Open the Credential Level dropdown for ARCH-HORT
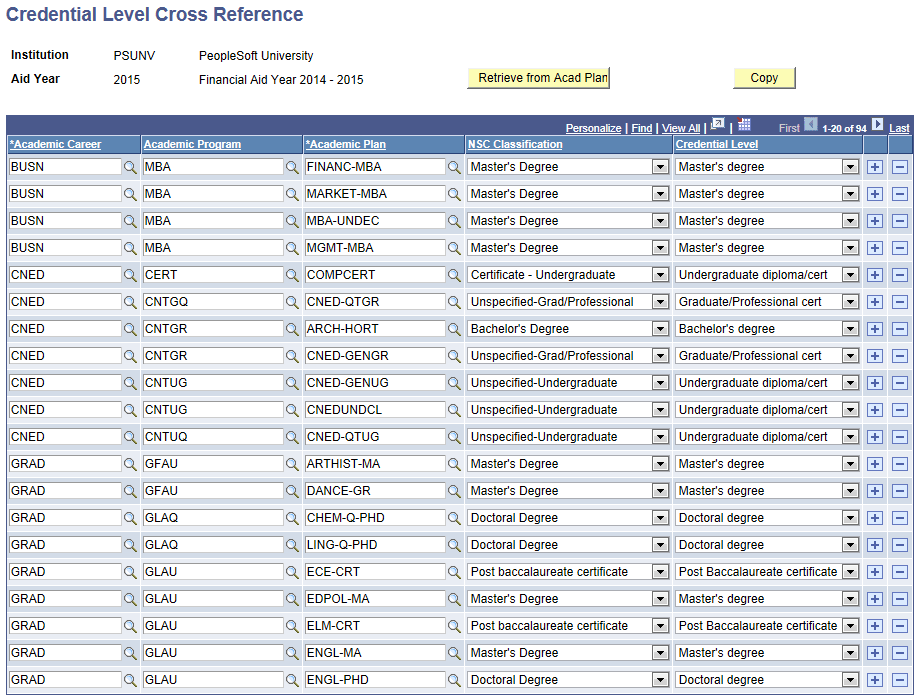920x700 pixels. tap(855, 328)
